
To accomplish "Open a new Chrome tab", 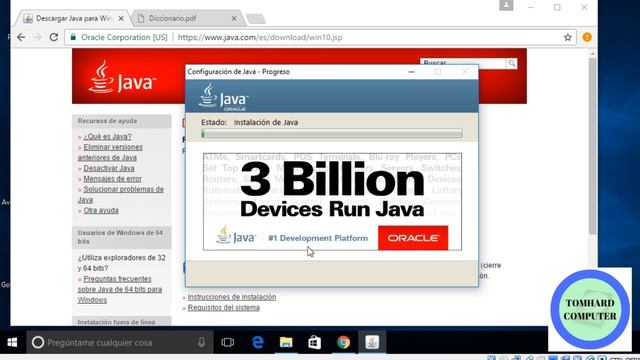I will point(256,19).
